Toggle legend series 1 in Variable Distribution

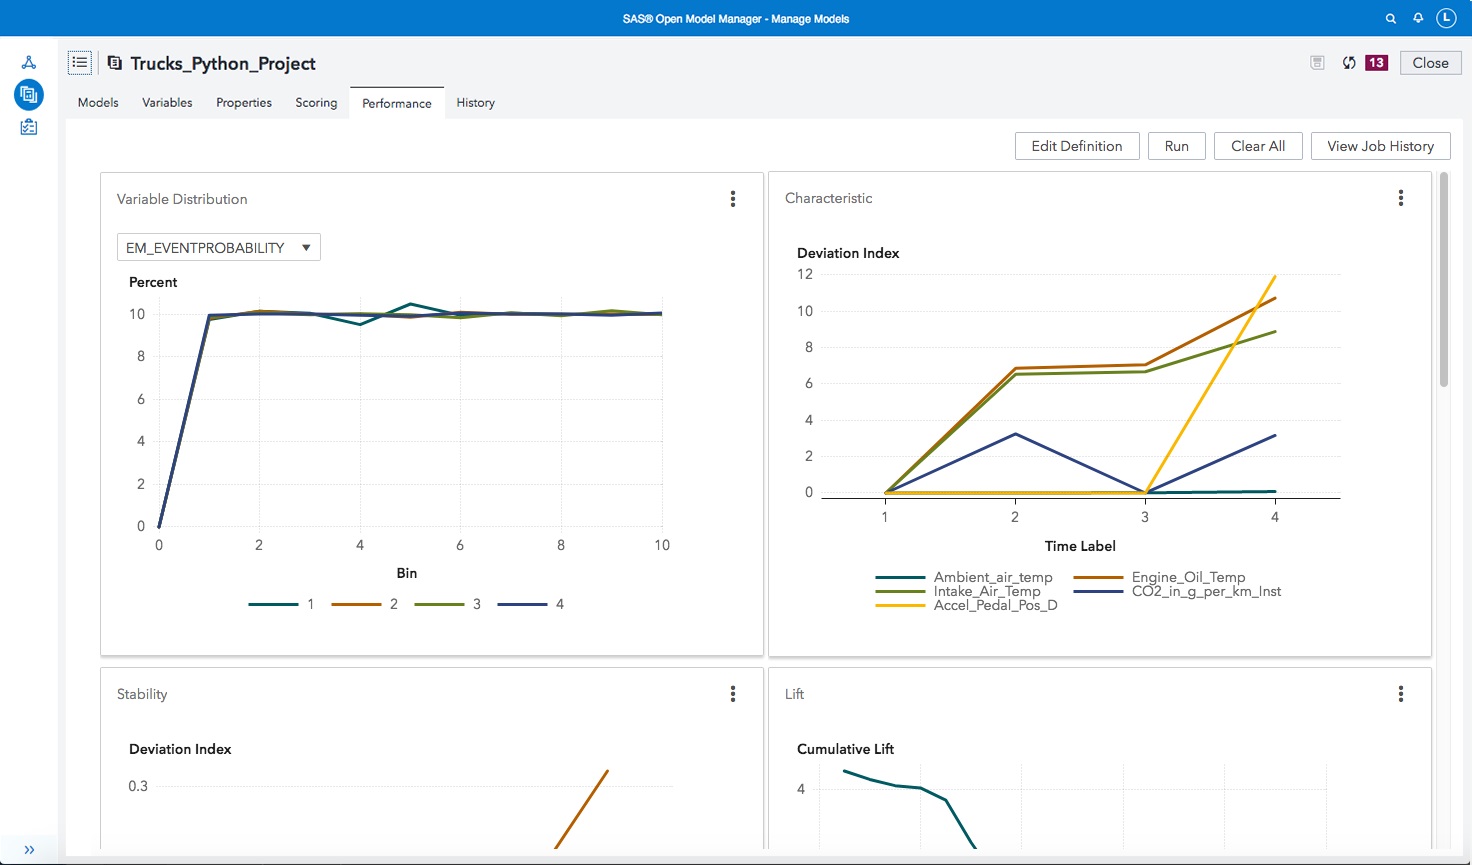pyautogui.click(x=282, y=604)
